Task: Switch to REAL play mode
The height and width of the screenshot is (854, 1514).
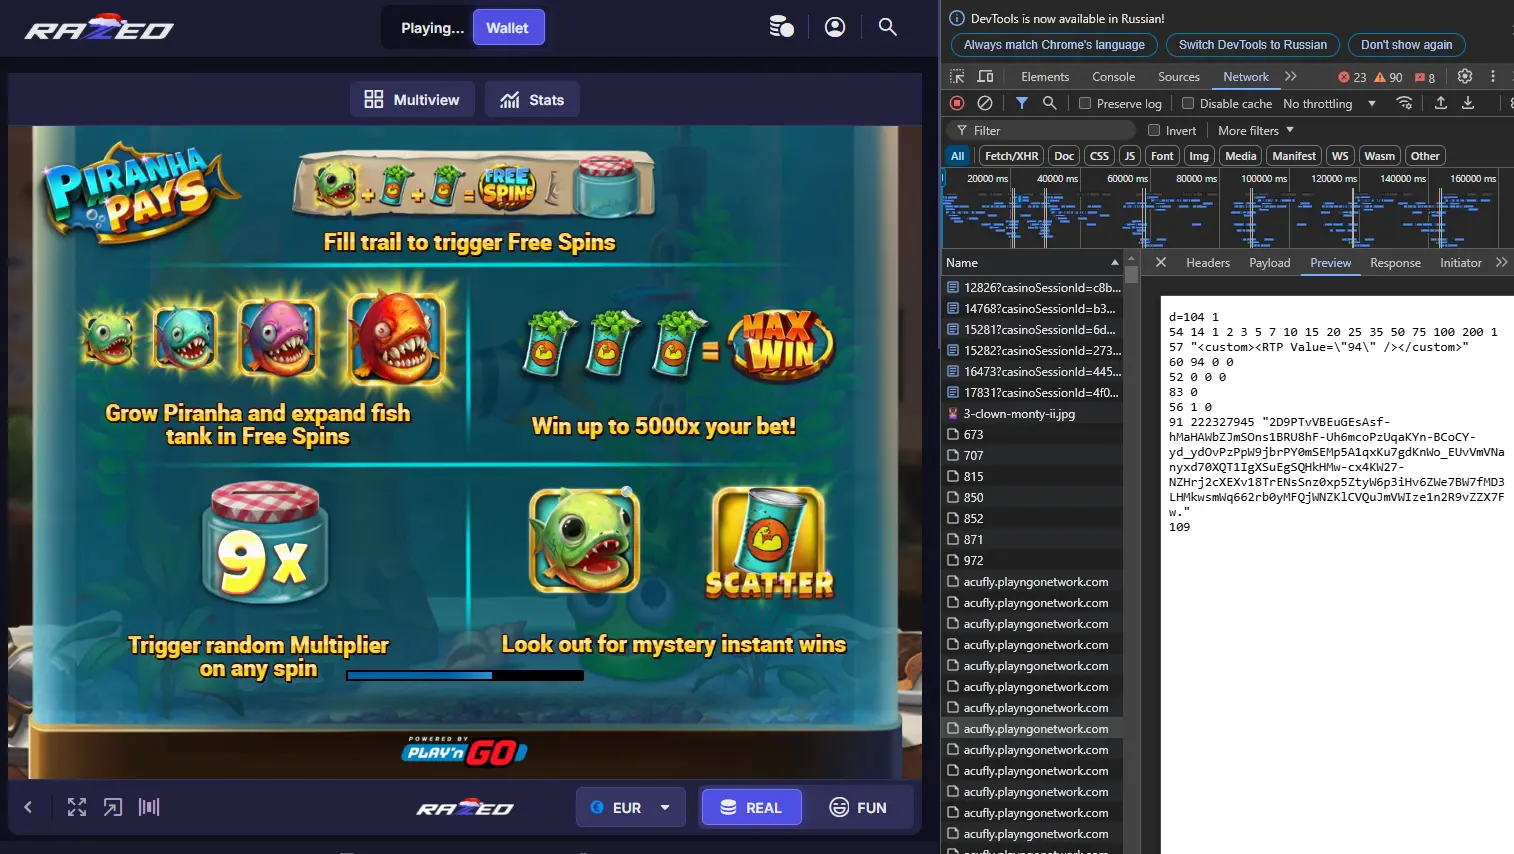Action: (x=751, y=807)
